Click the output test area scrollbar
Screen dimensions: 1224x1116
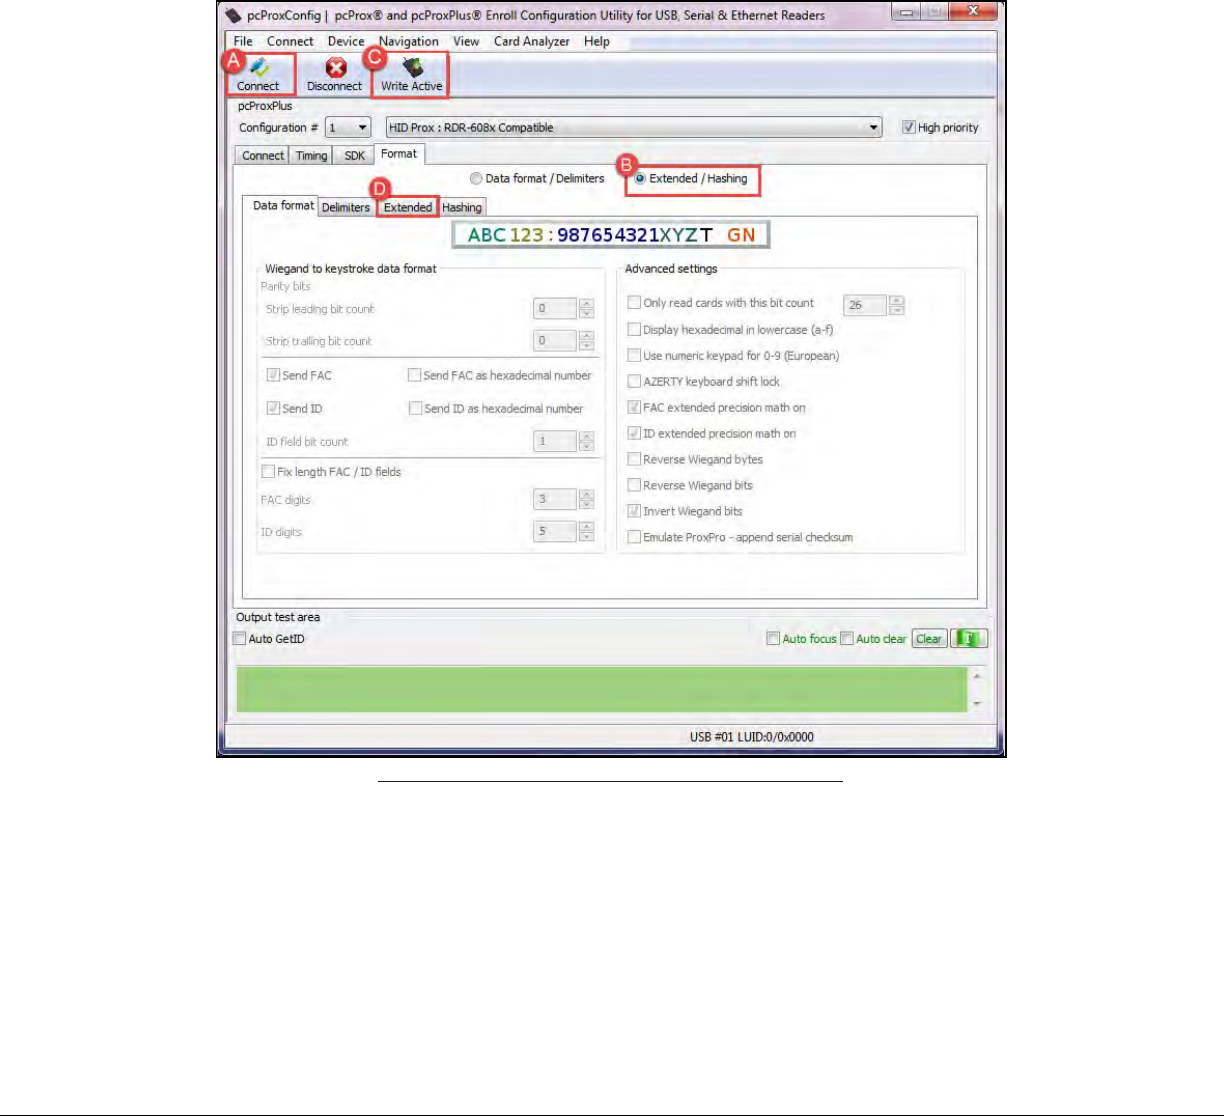(x=978, y=689)
